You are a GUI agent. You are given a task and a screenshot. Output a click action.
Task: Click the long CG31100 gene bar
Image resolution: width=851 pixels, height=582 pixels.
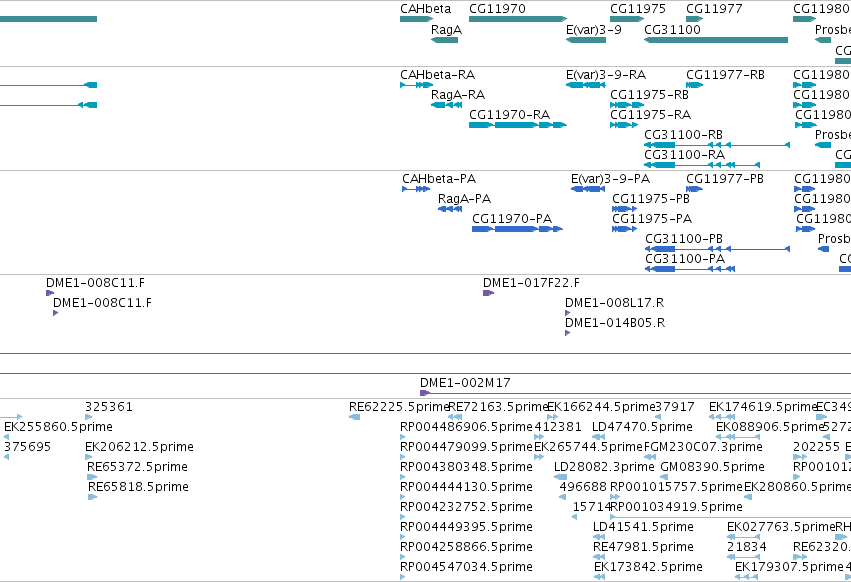(716, 40)
